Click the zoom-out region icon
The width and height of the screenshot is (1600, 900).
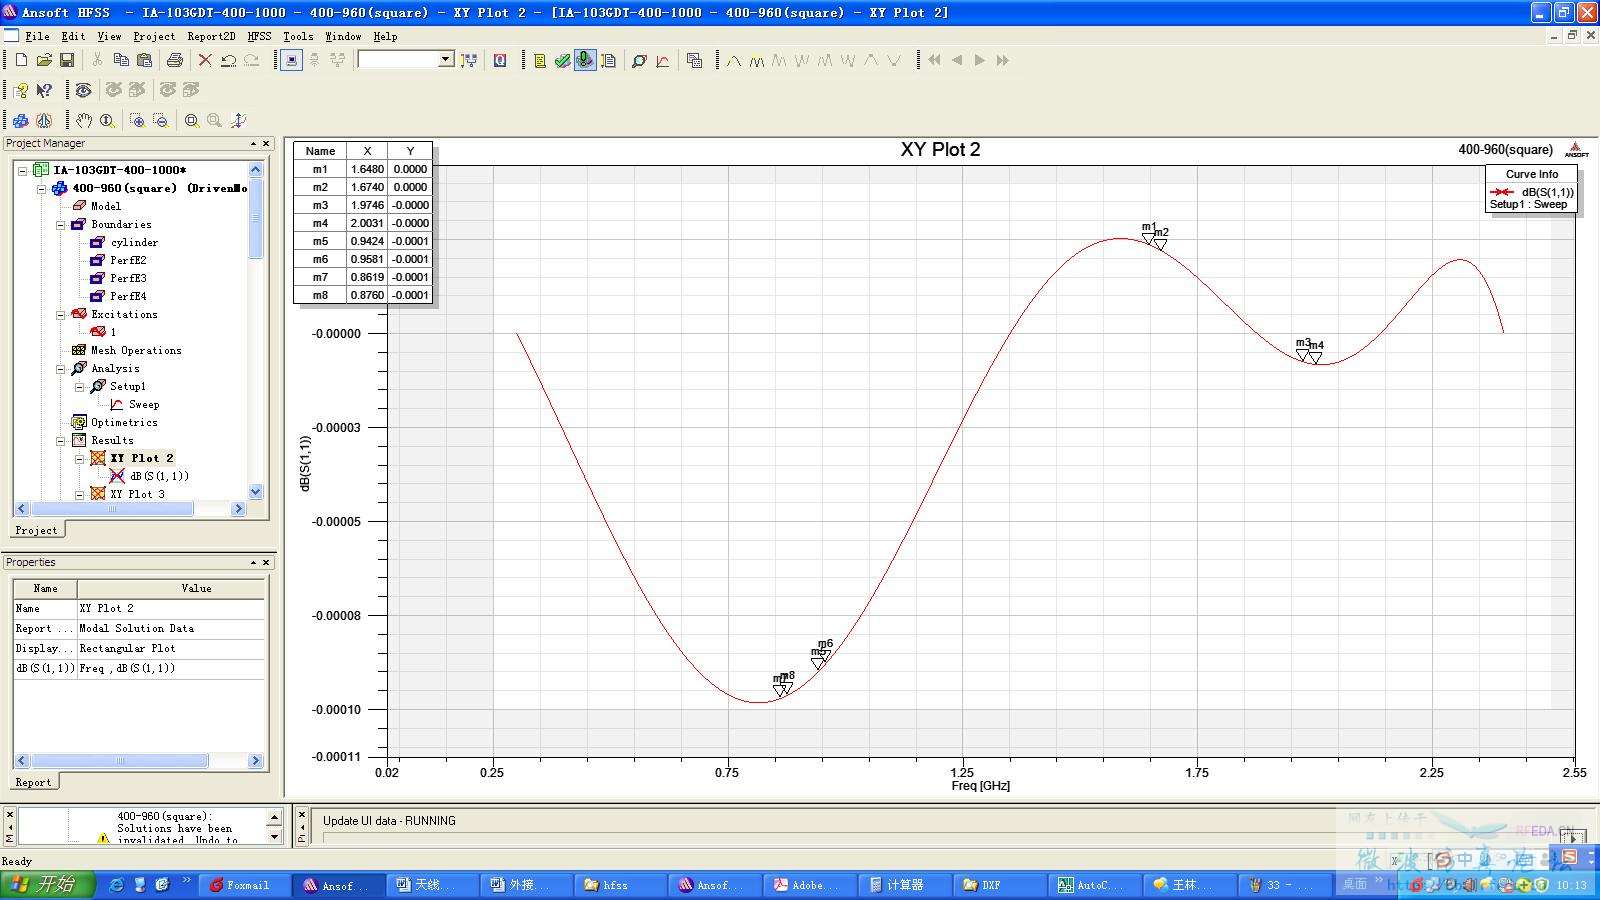tap(160, 120)
